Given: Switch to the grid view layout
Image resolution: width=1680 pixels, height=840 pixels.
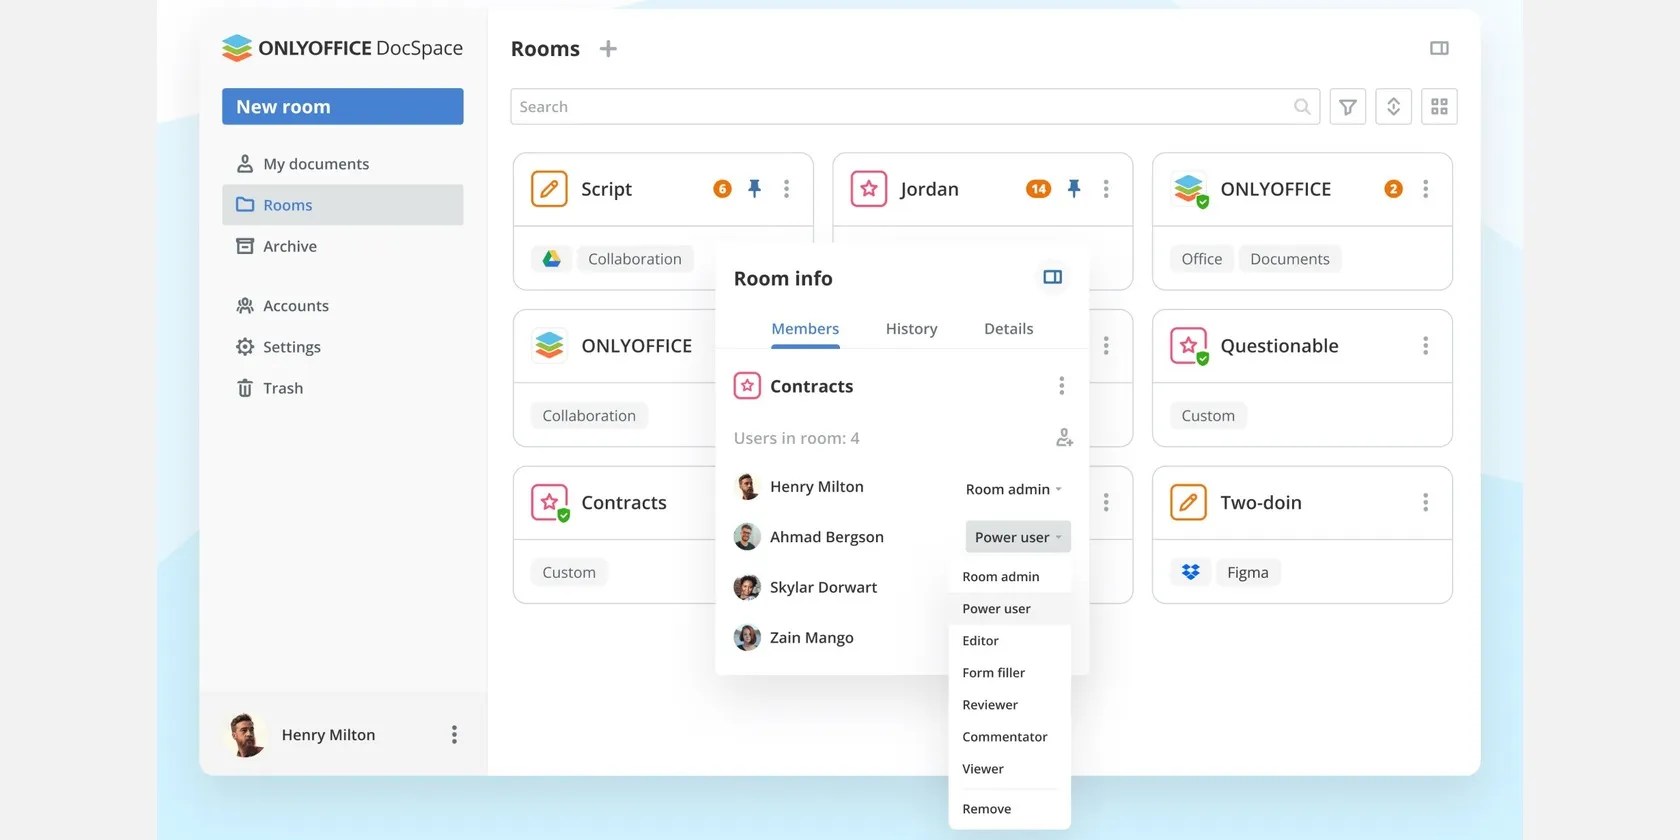Looking at the screenshot, I should [x=1439, y=107].
